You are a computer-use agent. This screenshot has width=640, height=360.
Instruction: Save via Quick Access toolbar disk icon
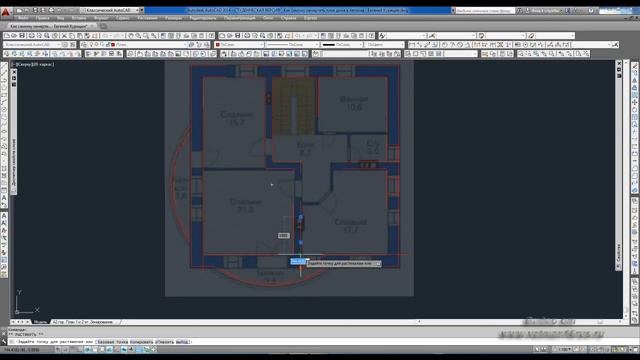tap(35, 10)
